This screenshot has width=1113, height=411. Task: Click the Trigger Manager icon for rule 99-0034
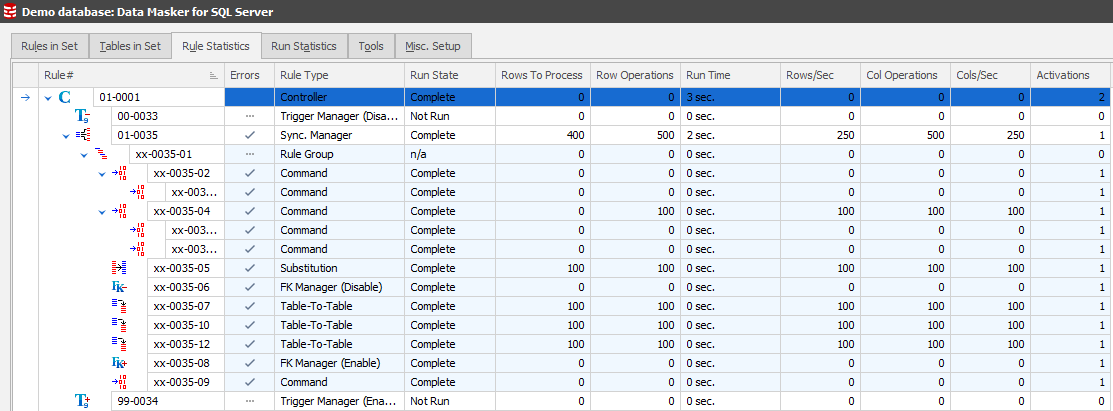[x=83, y=401]
